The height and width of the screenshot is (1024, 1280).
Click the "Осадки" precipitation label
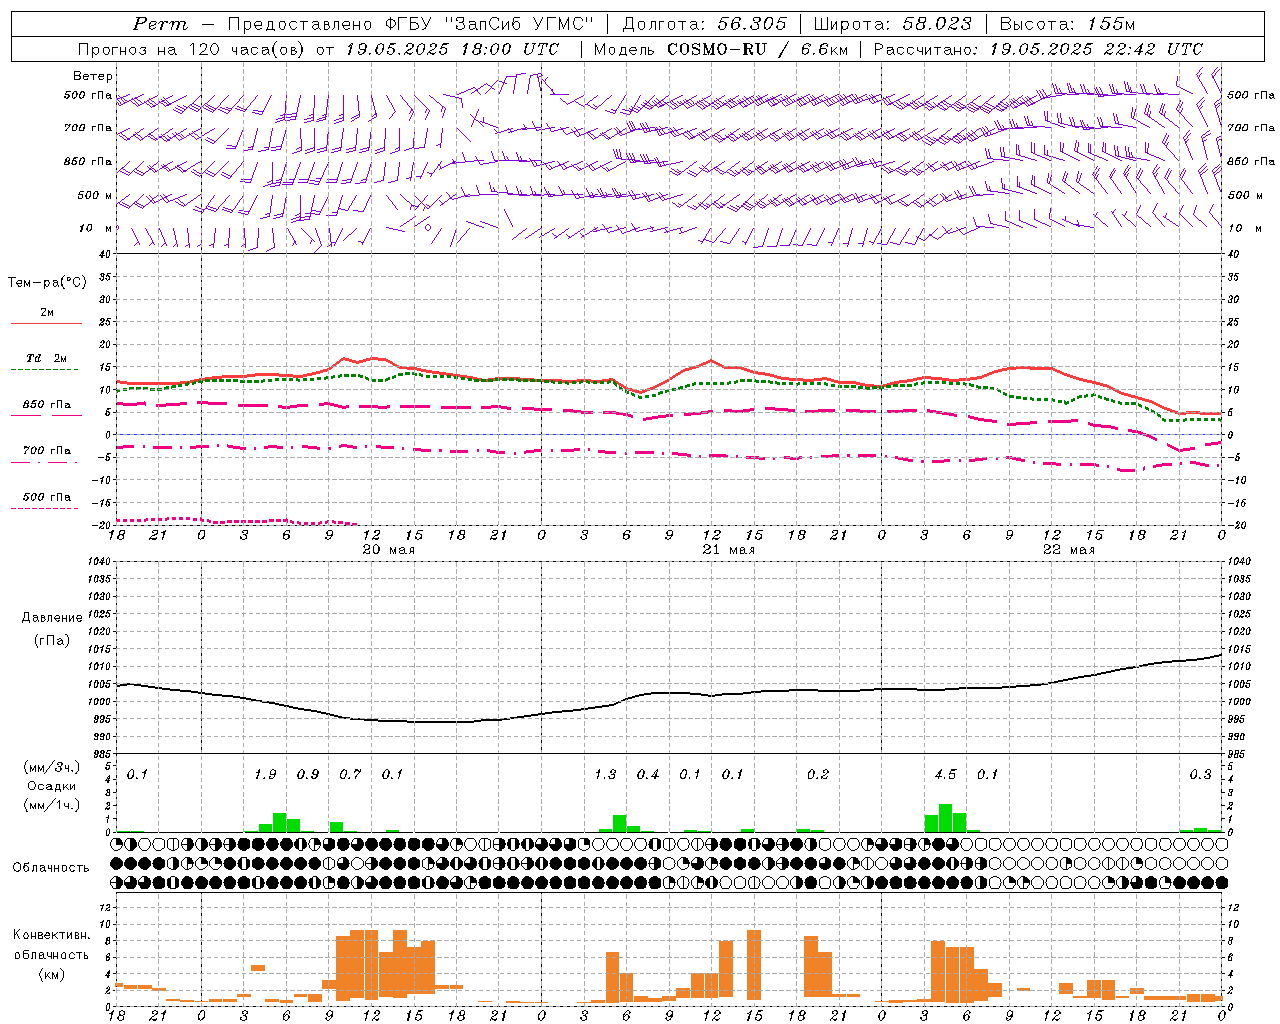[51, 786]
